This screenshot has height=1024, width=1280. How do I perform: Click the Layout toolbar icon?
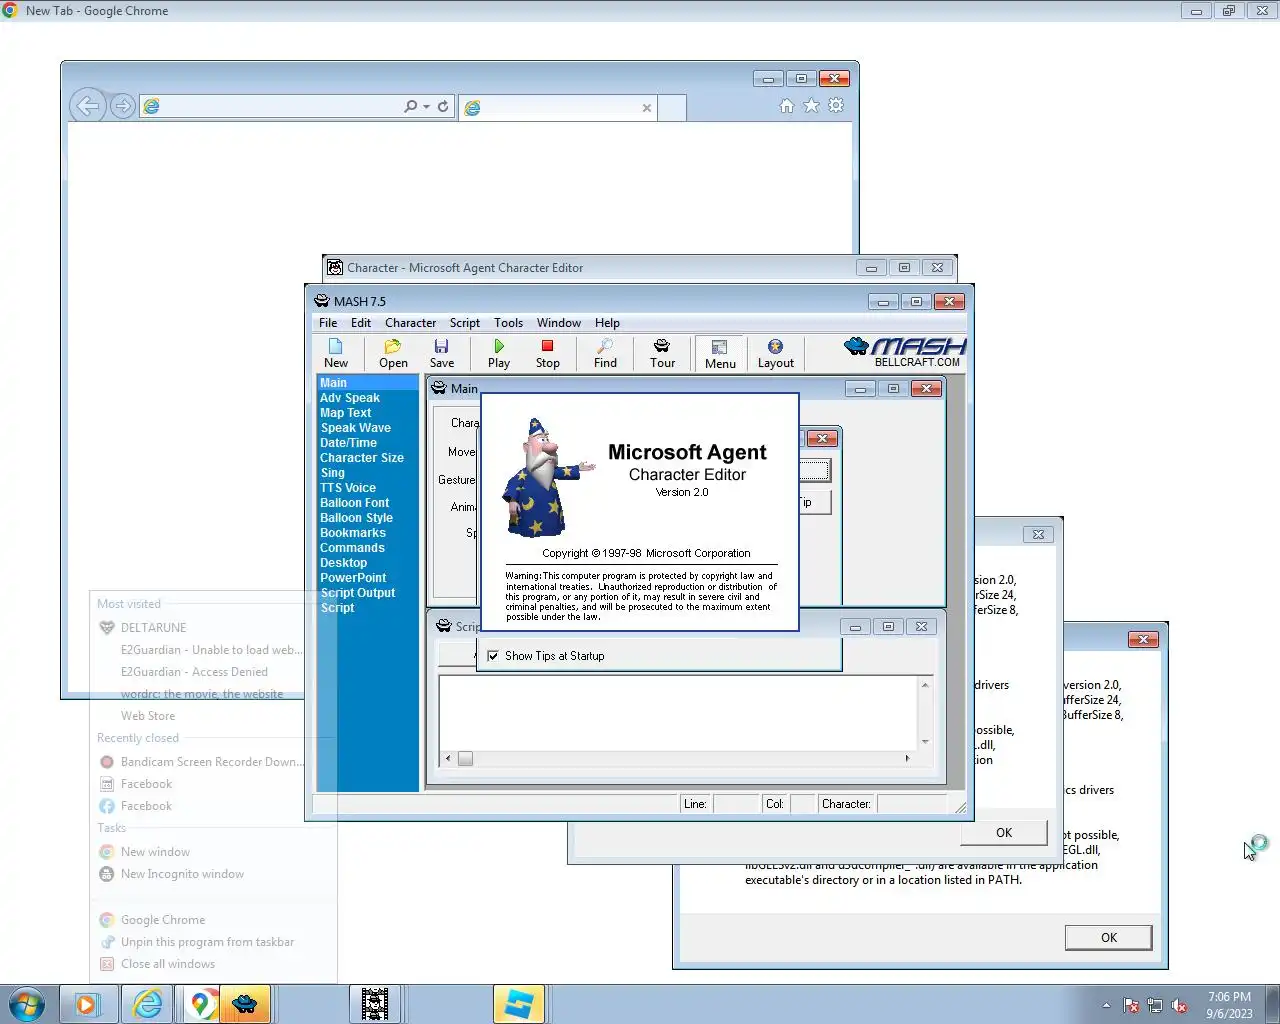pyautogui.click(x=775, y=353)
